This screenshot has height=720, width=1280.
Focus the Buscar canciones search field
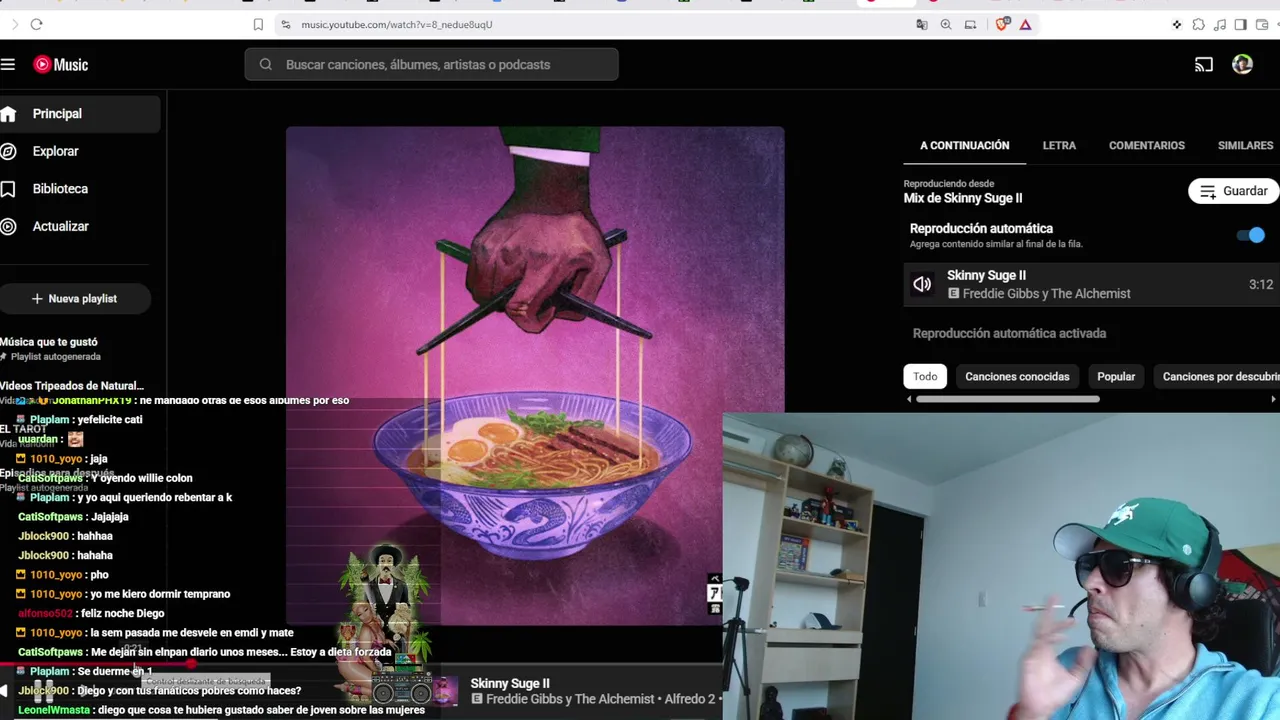pos(432,65)
